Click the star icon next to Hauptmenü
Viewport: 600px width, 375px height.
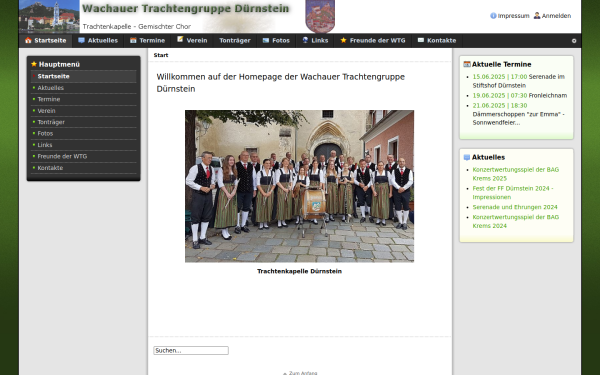(34, 64)
